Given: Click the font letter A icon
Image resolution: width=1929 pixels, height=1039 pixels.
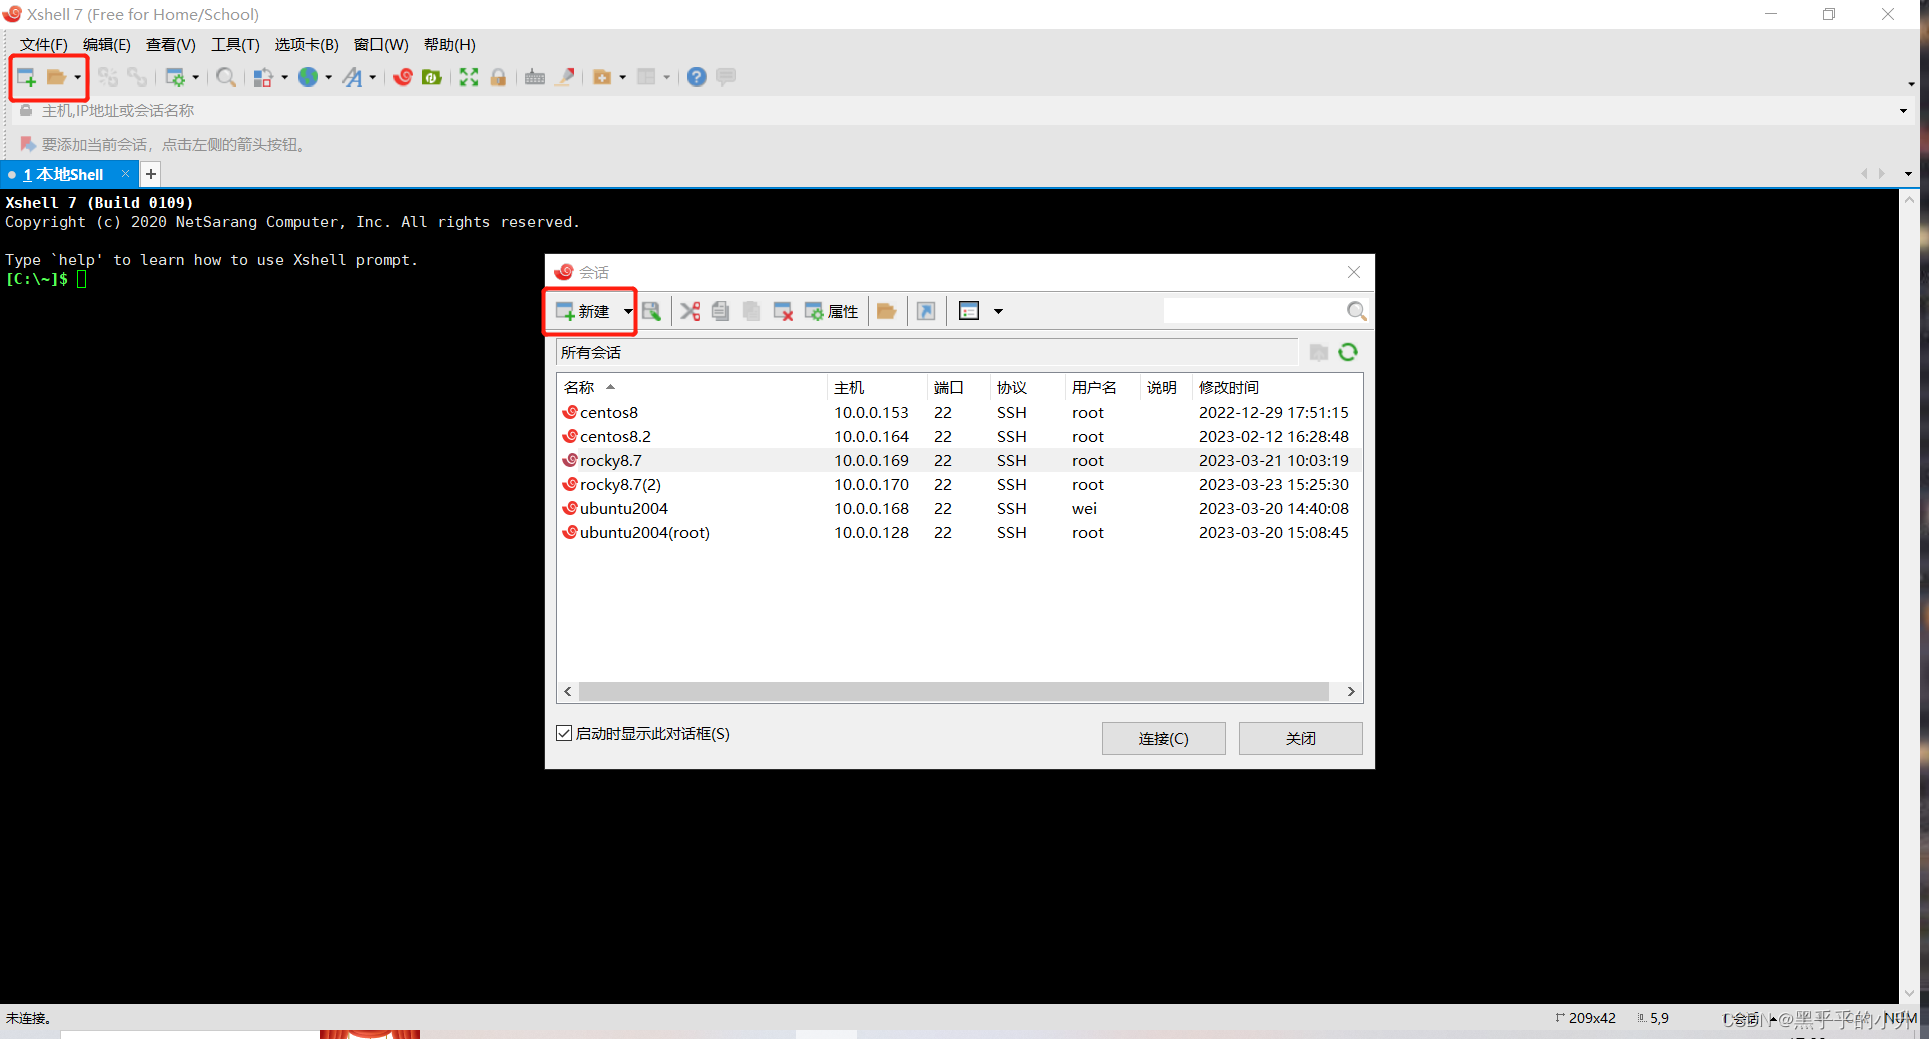Looking at the screenshot, I should [x=353, y=77].
